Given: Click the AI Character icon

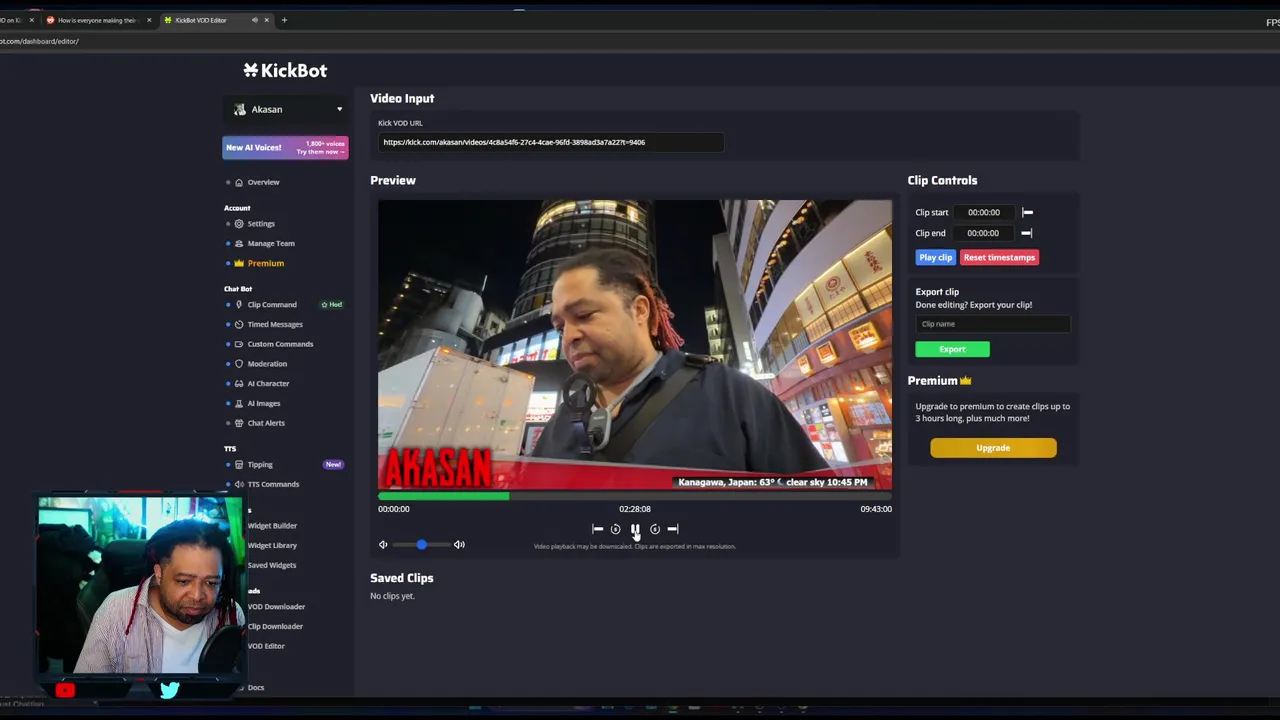Looking at the screenshot, I should pos(239,383).
